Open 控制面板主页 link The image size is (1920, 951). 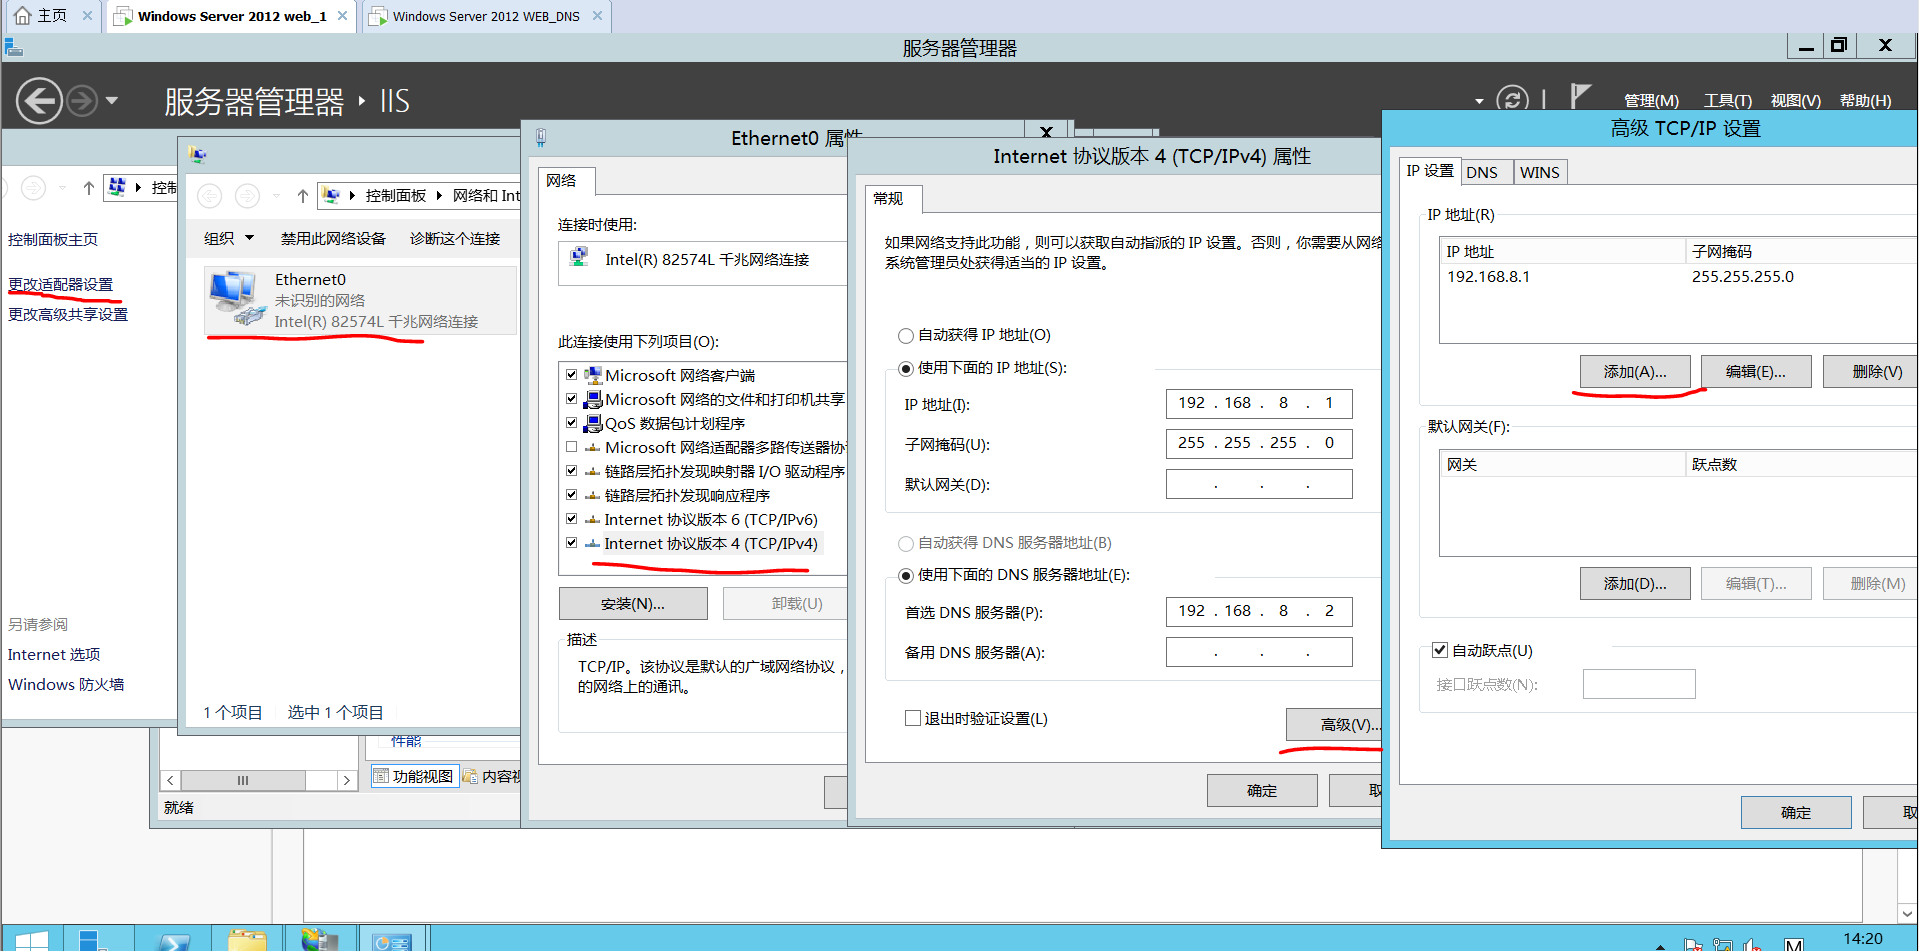[x=53, y=240]
